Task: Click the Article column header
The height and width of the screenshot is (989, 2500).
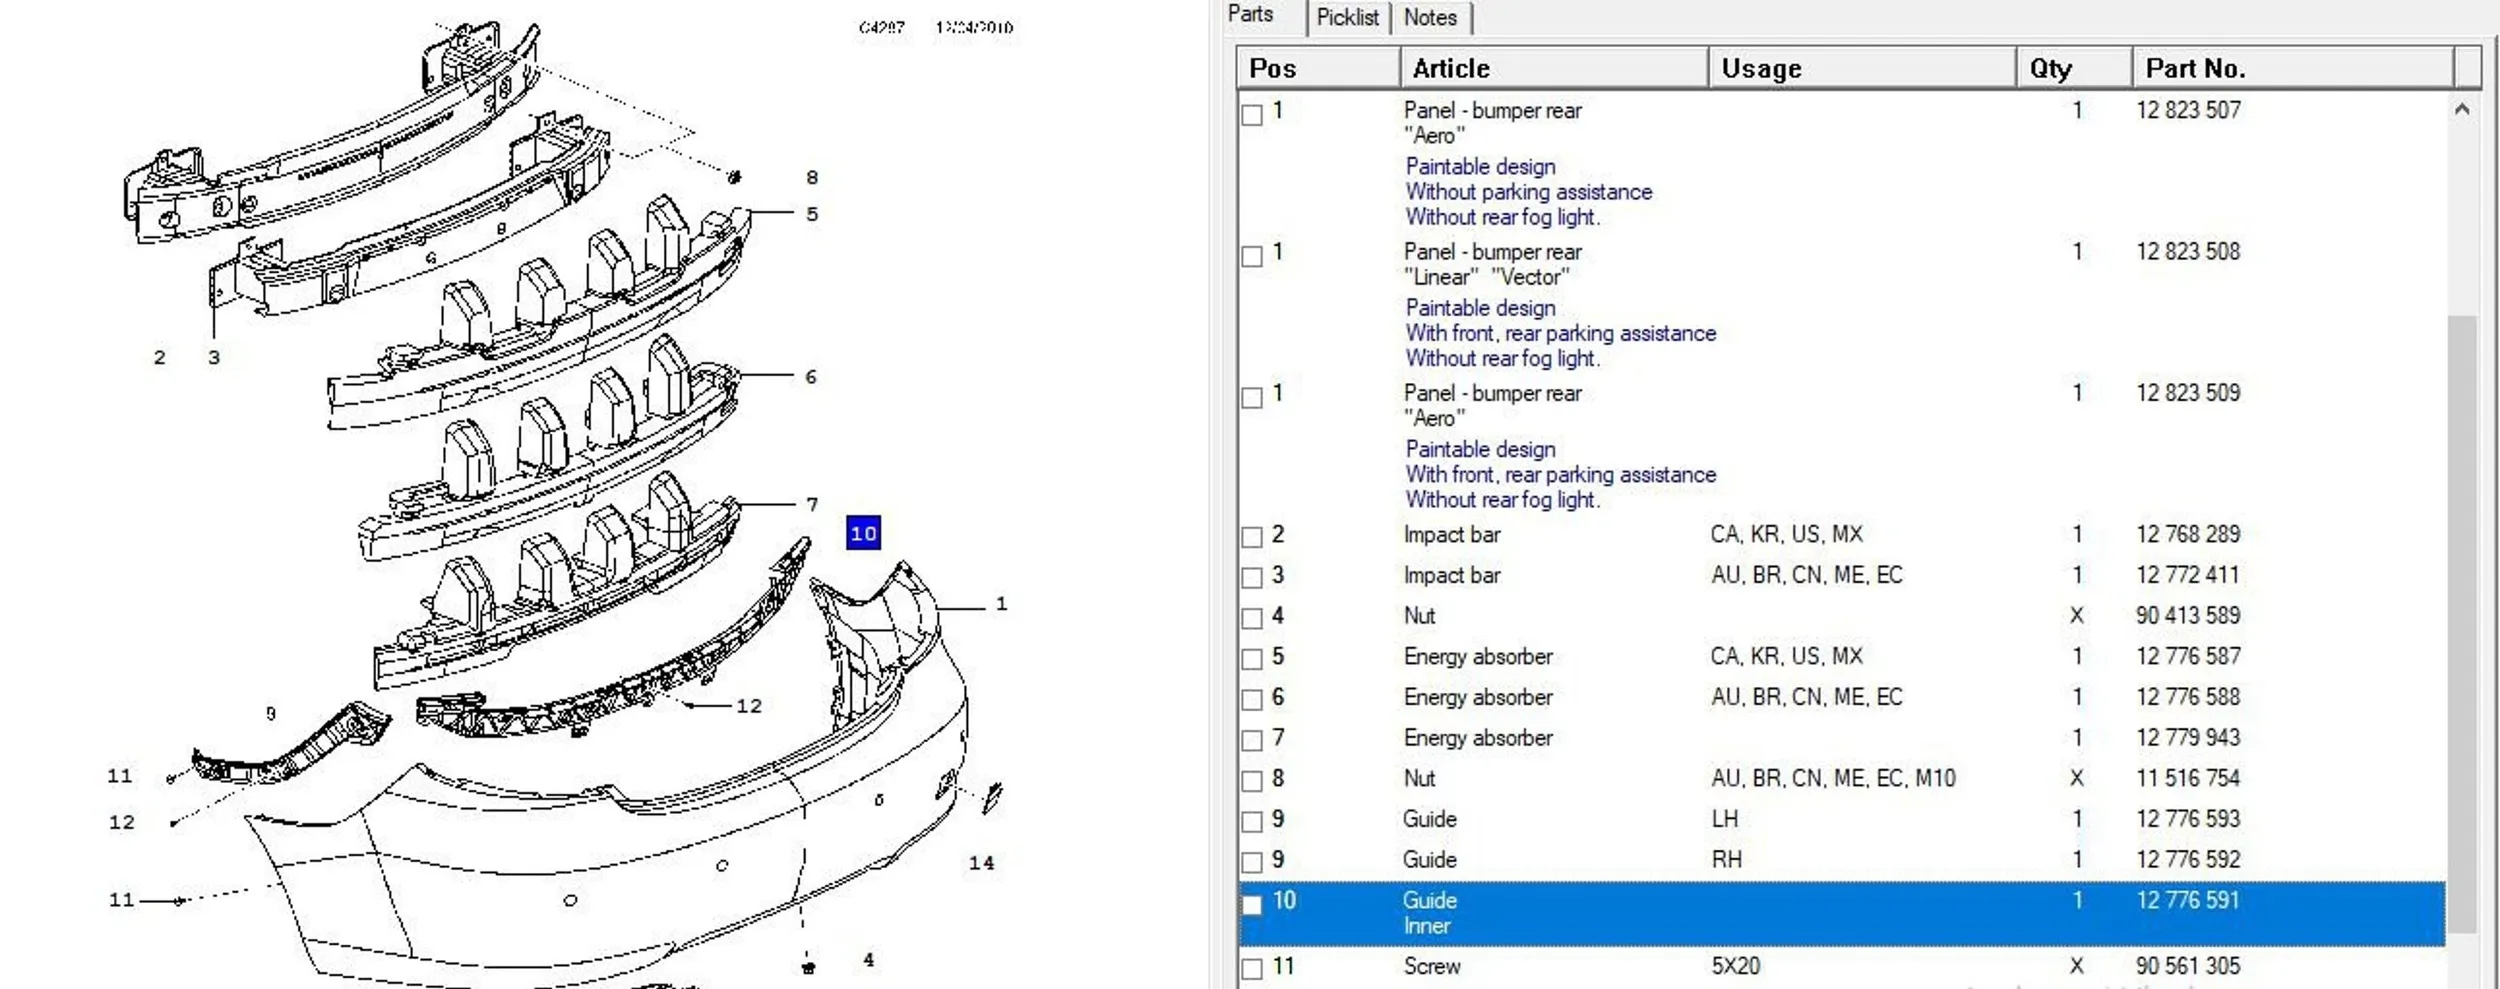Action: click(1553, 68)
